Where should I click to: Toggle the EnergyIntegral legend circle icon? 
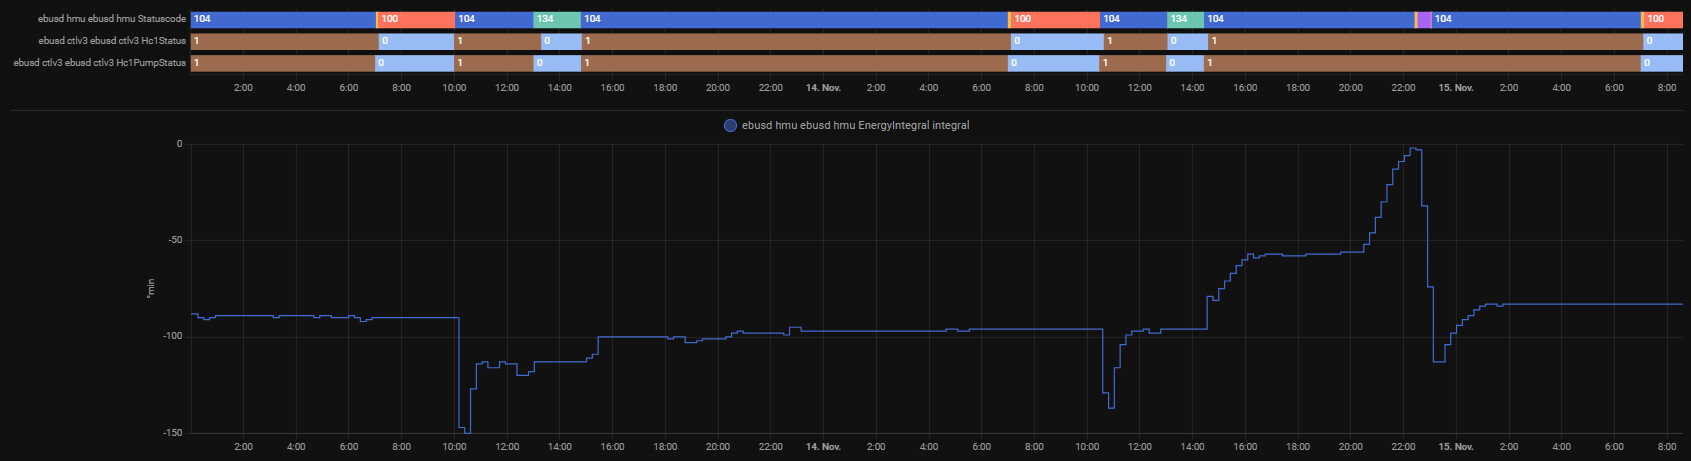coord(730,126)
